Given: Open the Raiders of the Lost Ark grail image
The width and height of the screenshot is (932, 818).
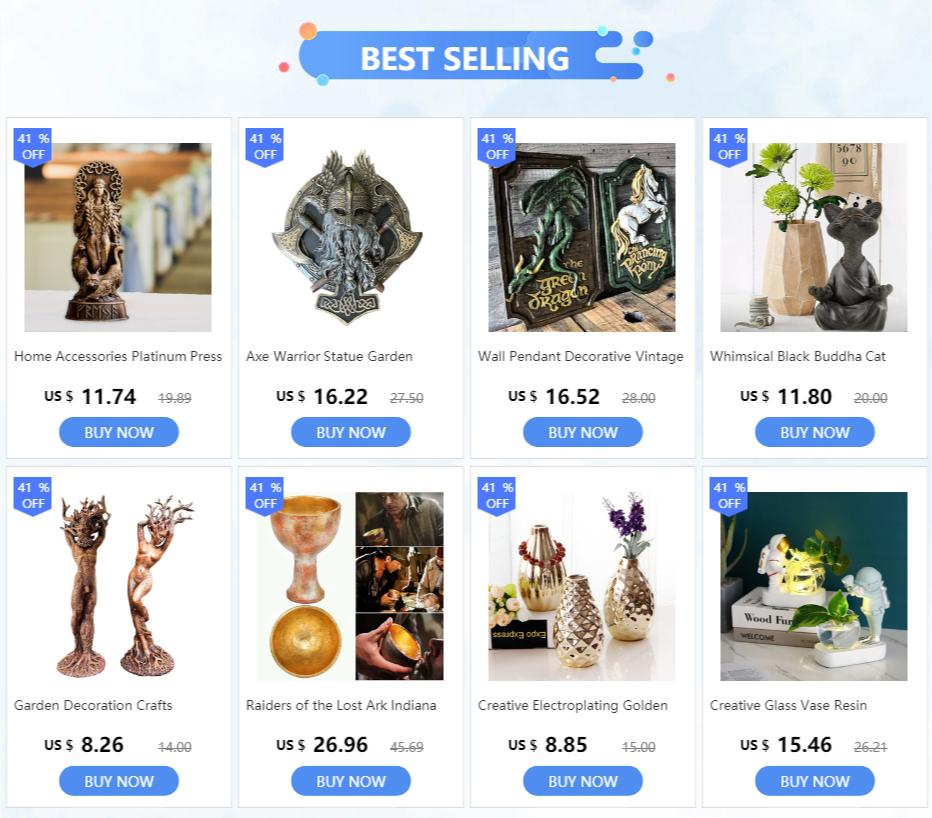Looking at the screenshot, I should pyautogui.click(x=350, y=586).
